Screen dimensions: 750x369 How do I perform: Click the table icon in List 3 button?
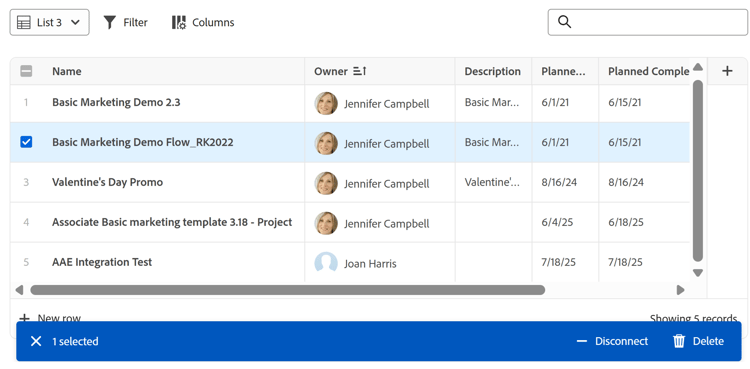[23, 22]
